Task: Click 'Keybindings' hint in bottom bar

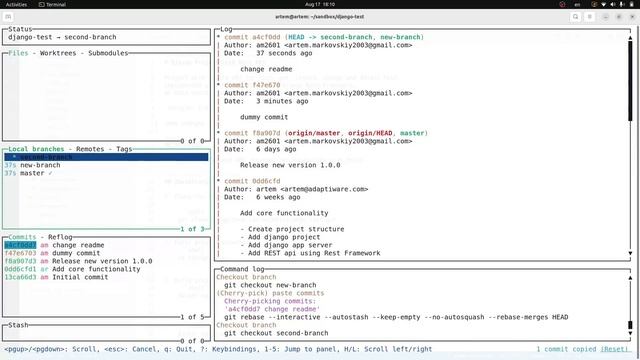Action: [x=235, y=349]
